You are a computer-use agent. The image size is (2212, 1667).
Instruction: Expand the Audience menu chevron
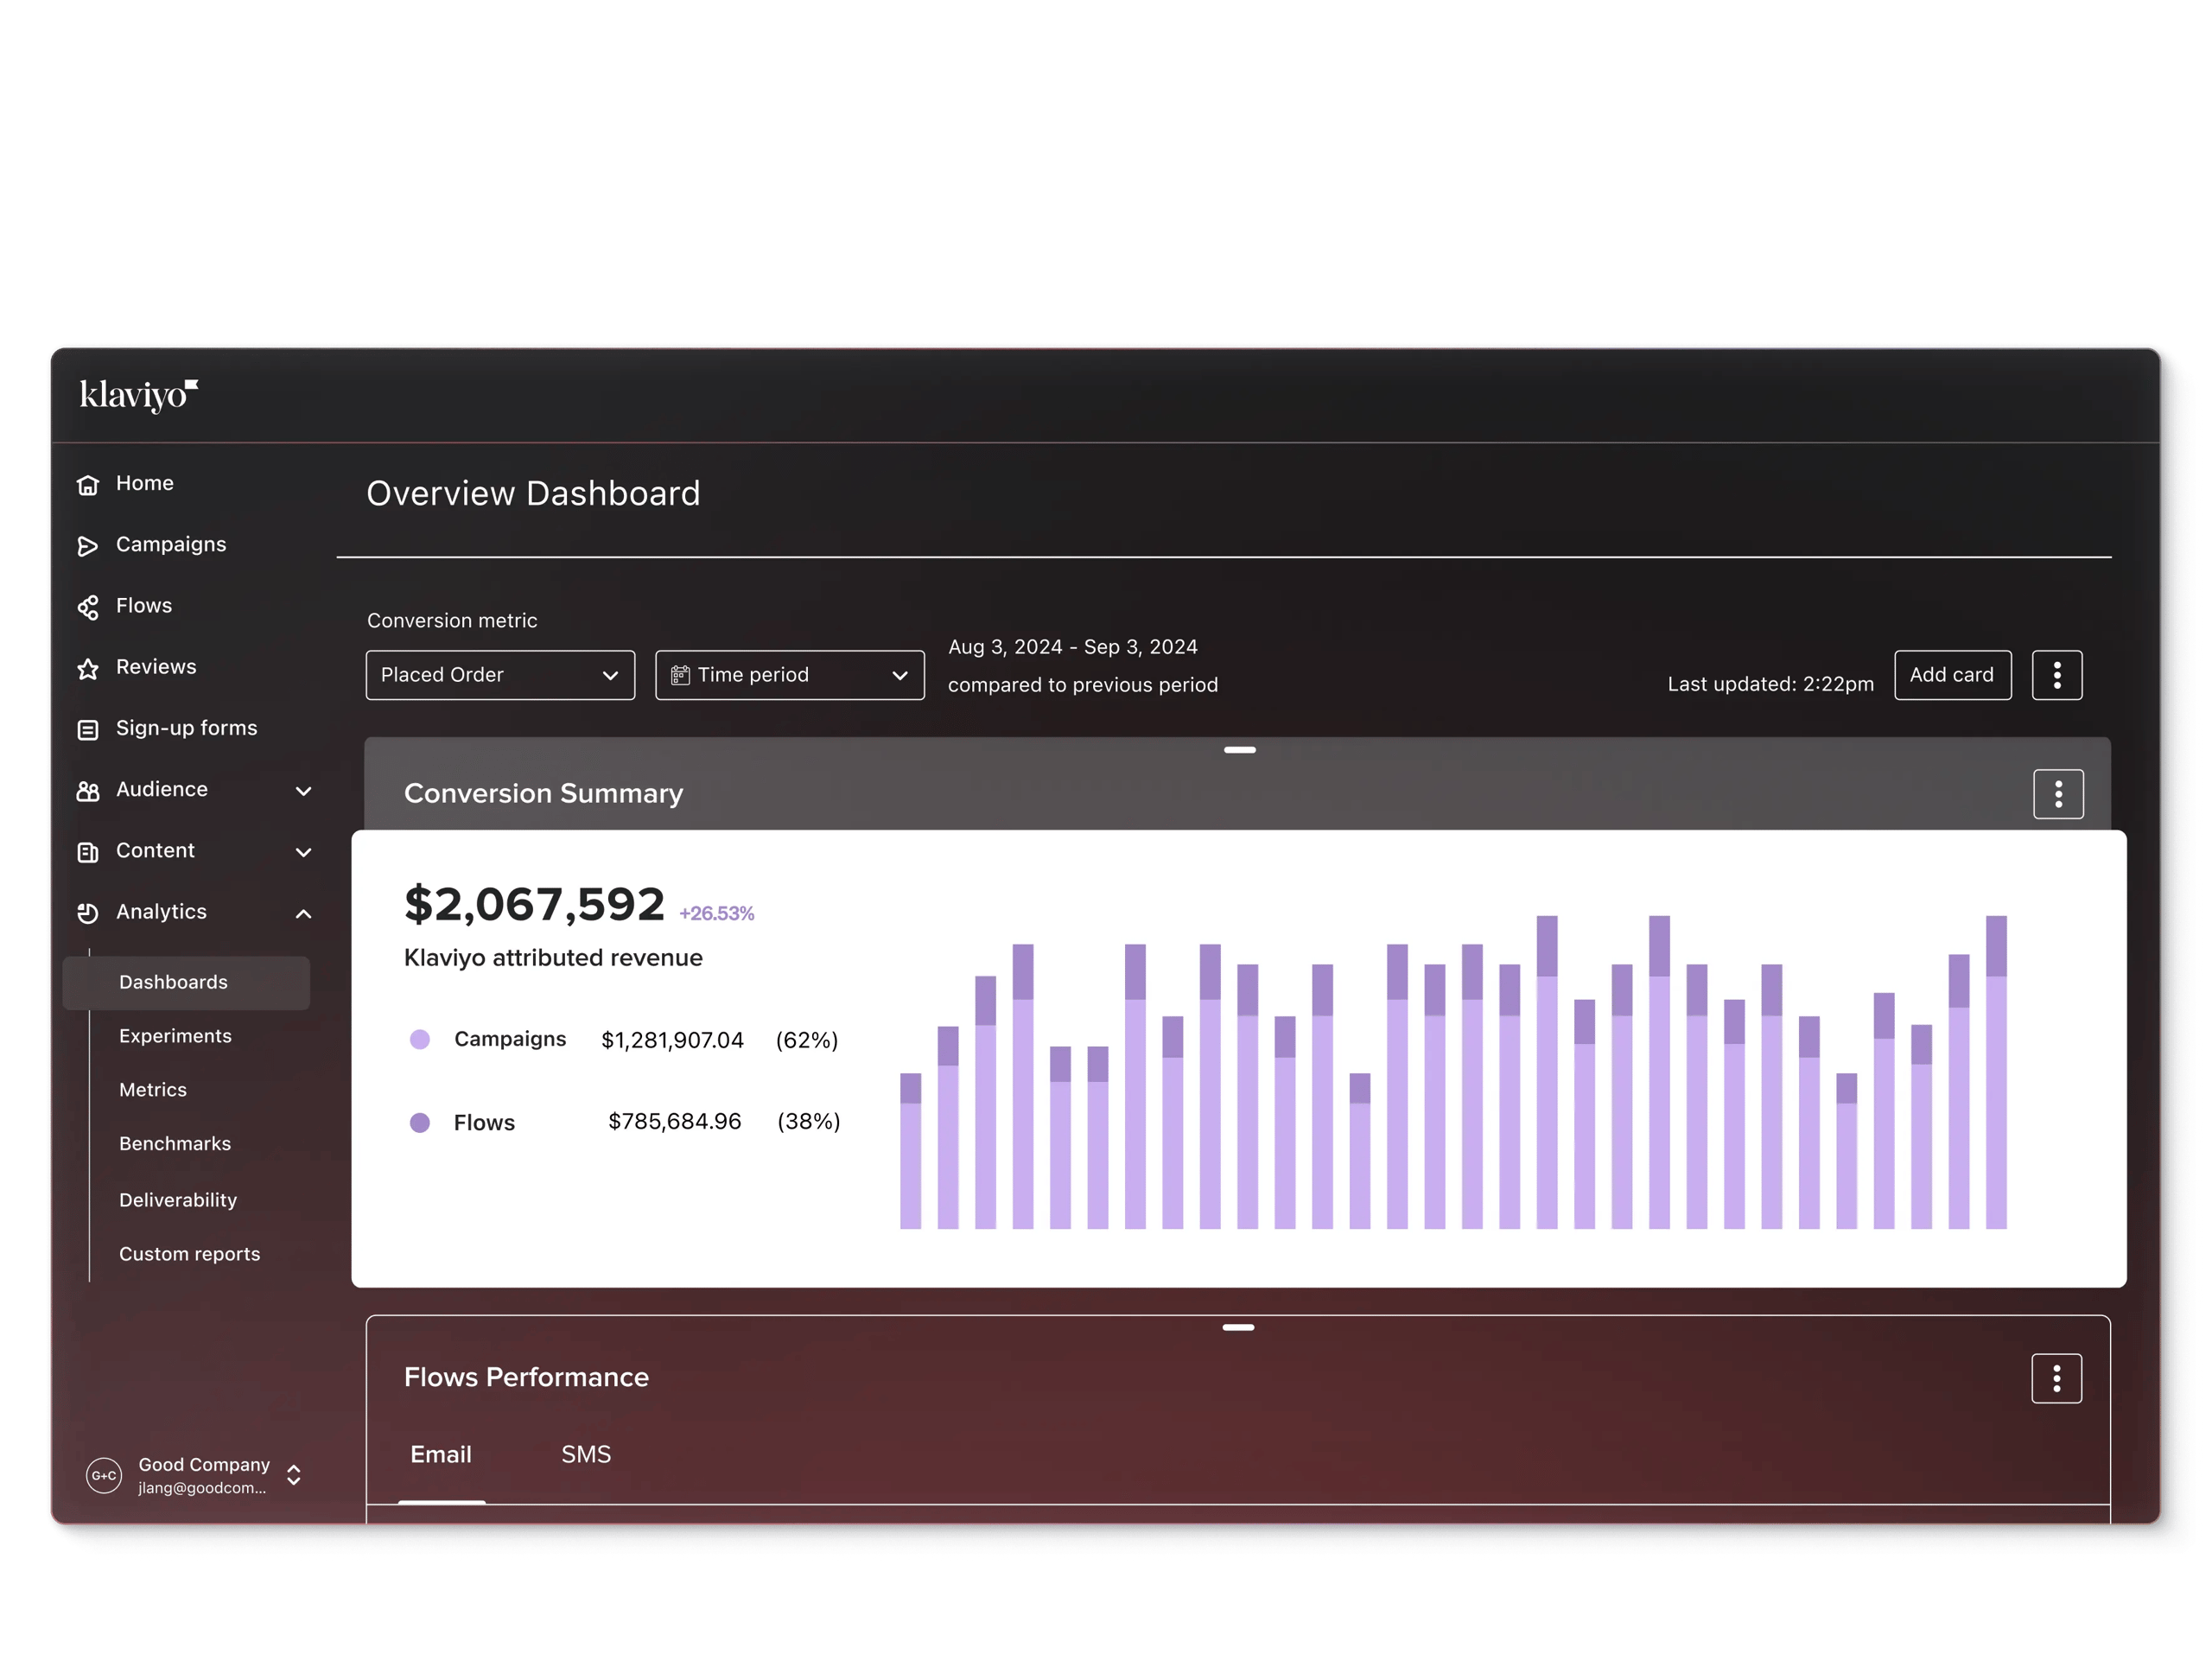point(304,791)
